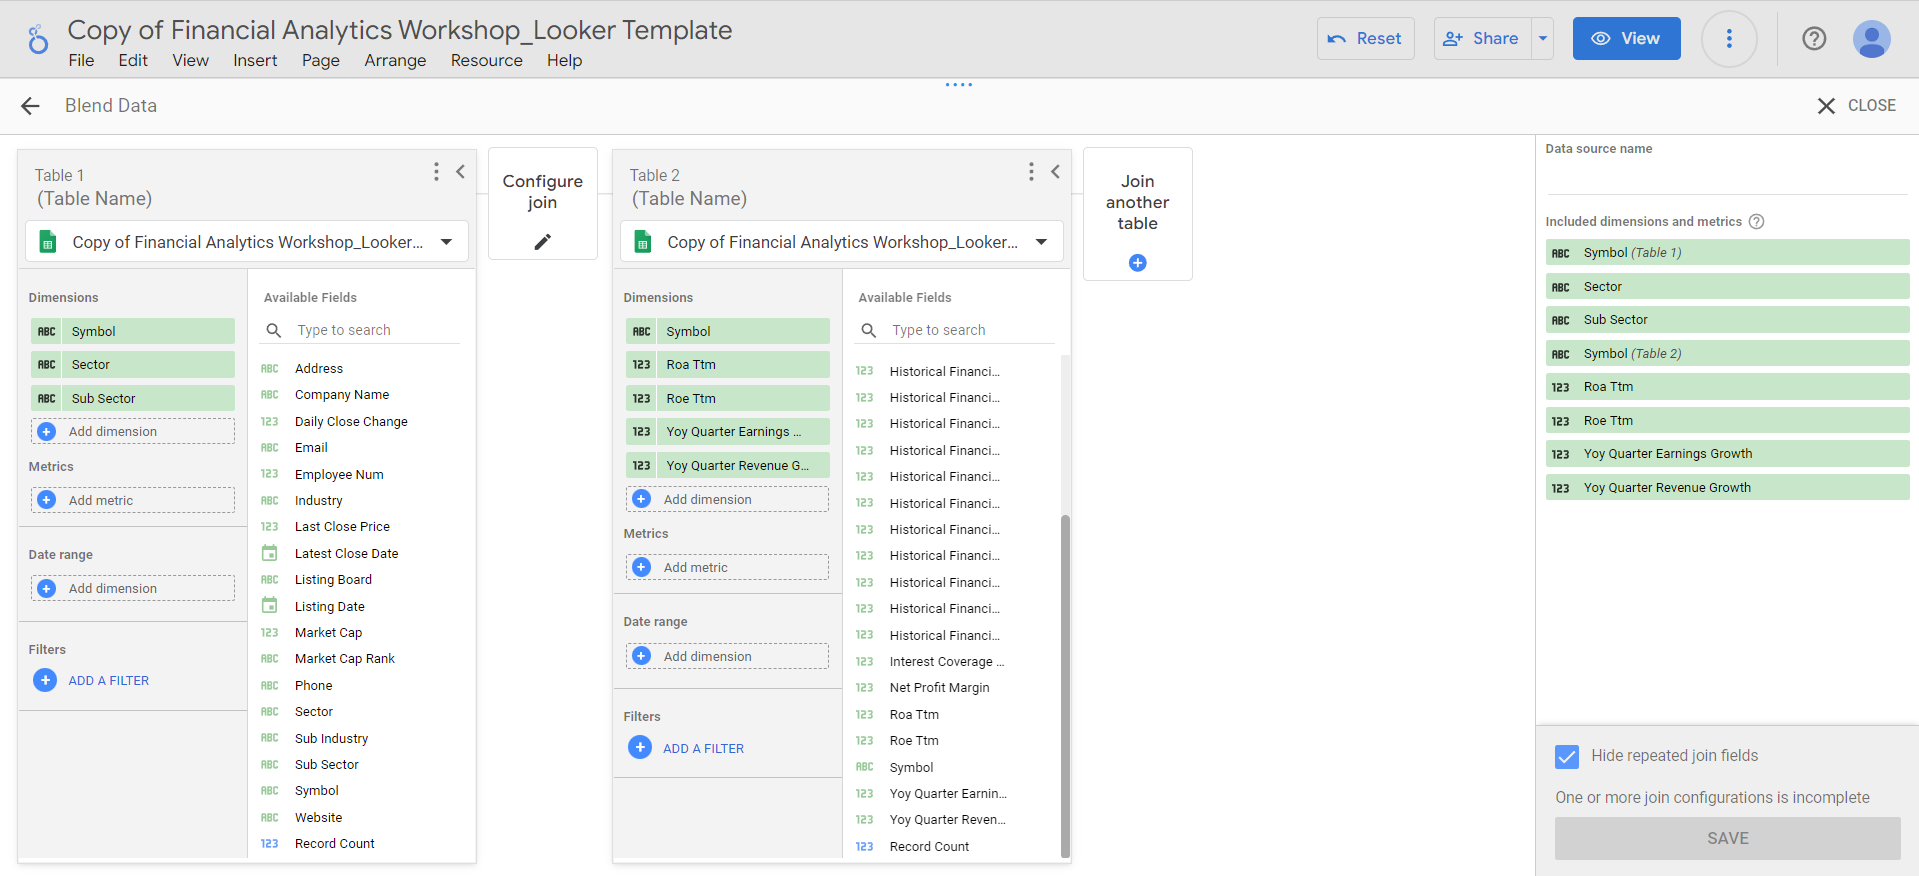This screenshot has width=1919, height=876.
Task: Open the Page menu
Action: point(321,61)
